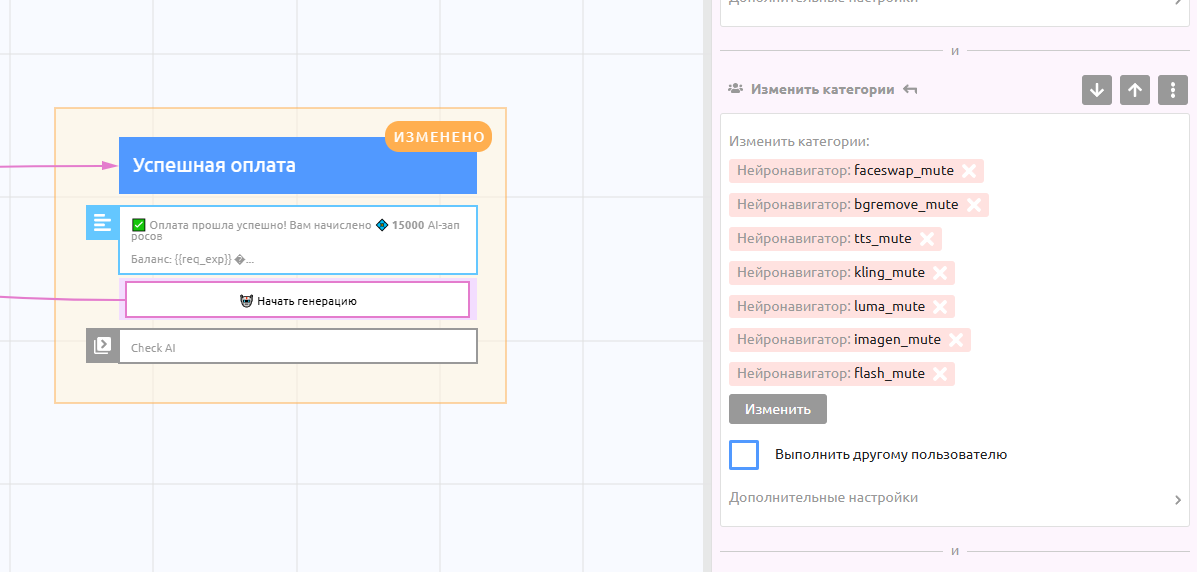Open three-dot options menu for block
This screenshot has height=572, width=1197.
(x=1172, y=90)
